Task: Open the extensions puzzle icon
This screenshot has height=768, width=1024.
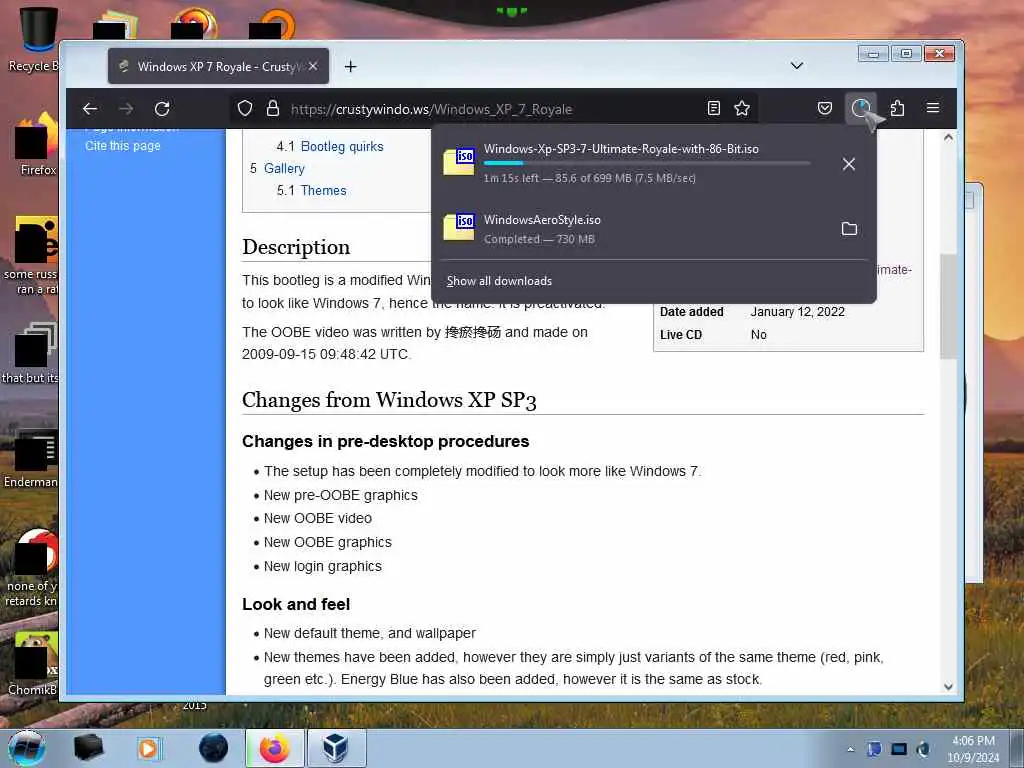Action: (x=897, y=108)
